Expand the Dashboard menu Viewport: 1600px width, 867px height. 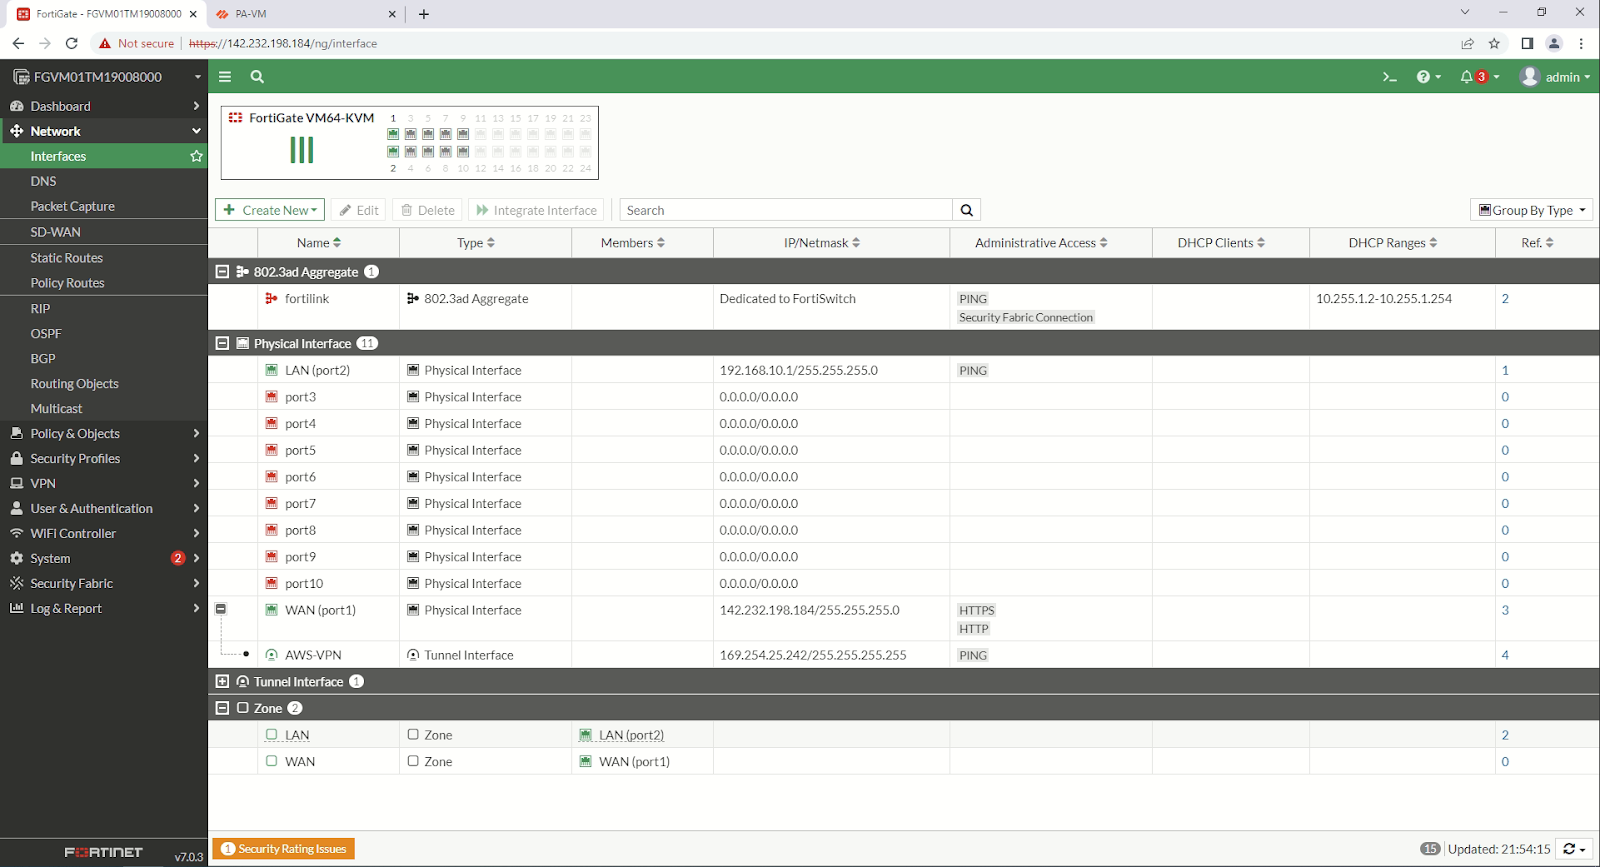[104, 106]
